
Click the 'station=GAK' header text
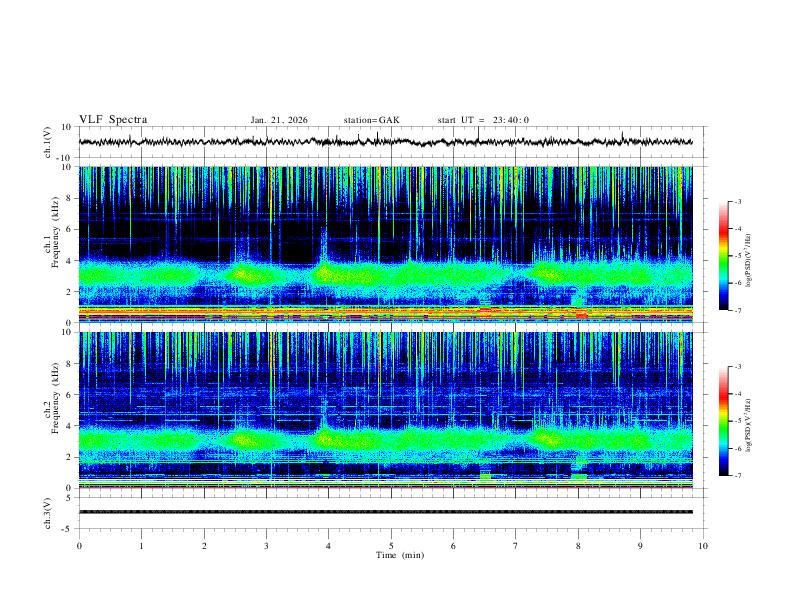pyautogui.click(x=371, y=120)
